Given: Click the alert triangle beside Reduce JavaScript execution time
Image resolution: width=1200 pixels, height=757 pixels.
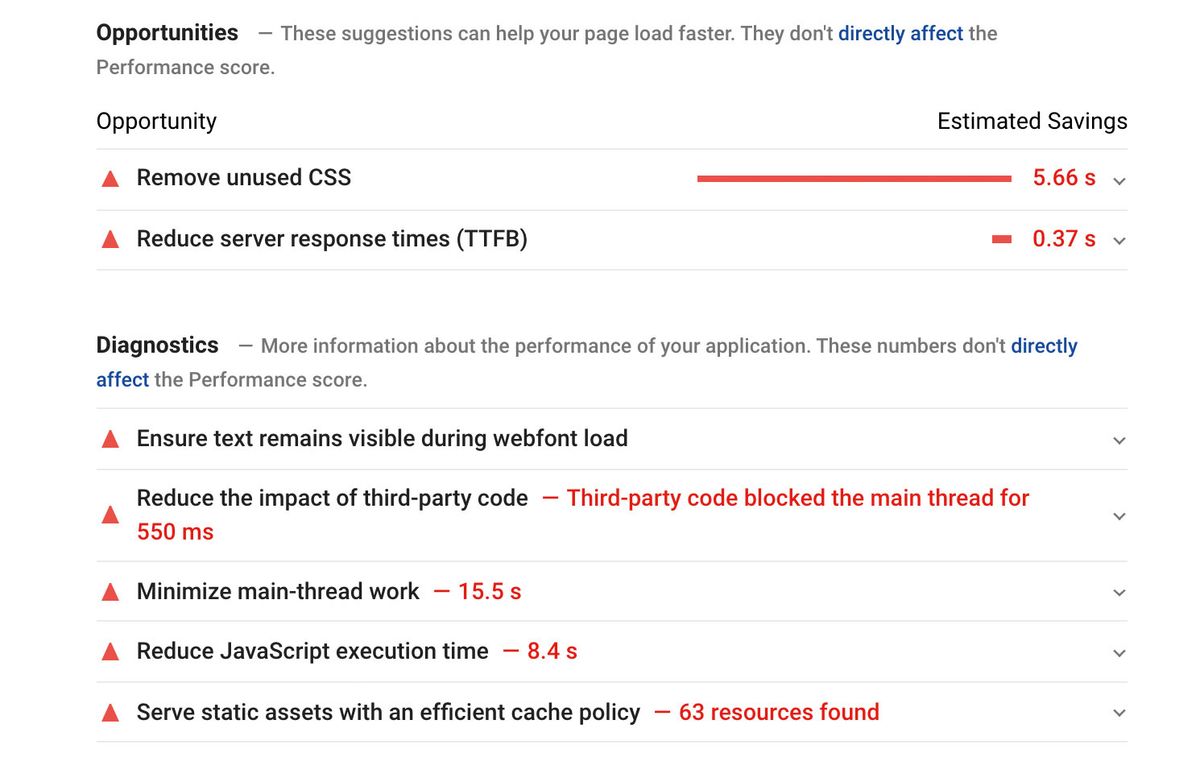Looking at the screenshot, I should click(110, 651).
